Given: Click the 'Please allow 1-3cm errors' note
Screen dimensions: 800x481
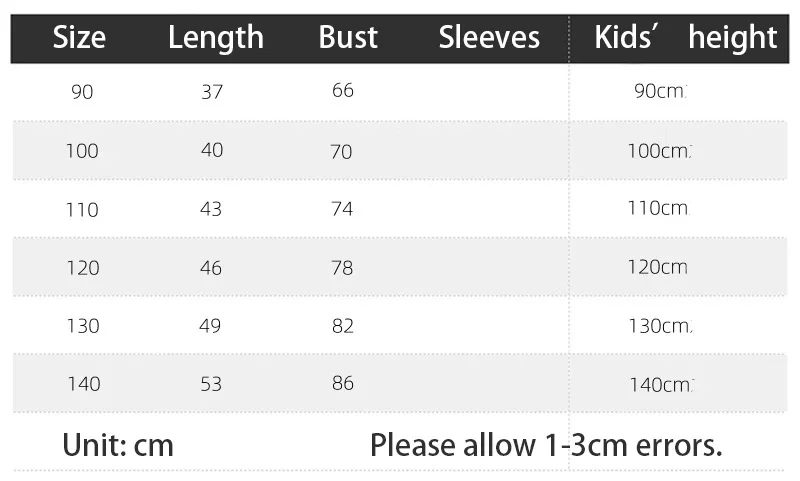Looking at the screenshot, I should 546,445.
